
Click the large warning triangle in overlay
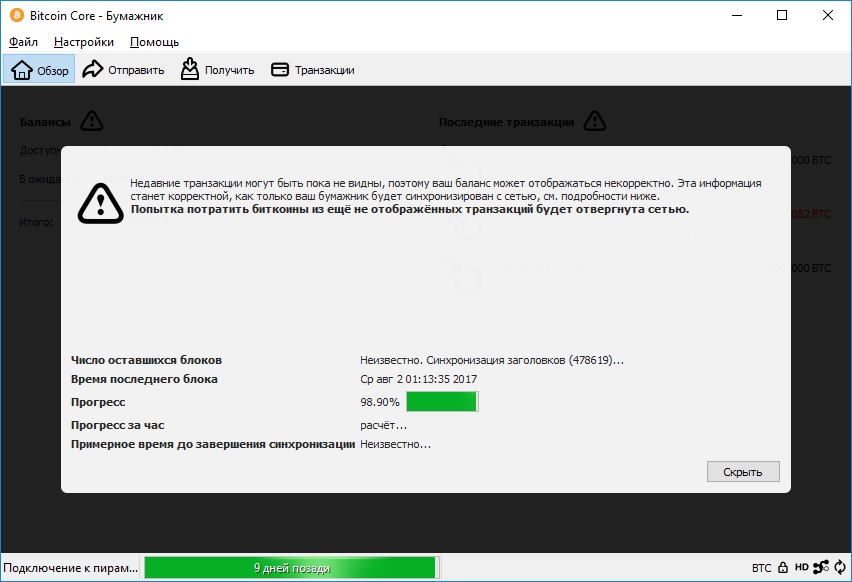[101, 203]
